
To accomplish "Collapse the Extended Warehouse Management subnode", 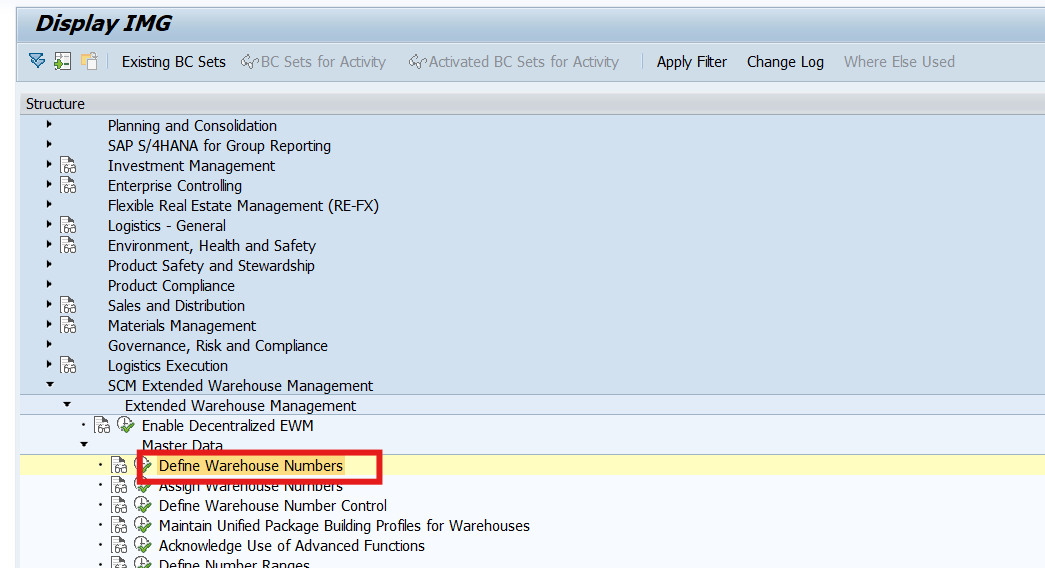I will (67, 404).
